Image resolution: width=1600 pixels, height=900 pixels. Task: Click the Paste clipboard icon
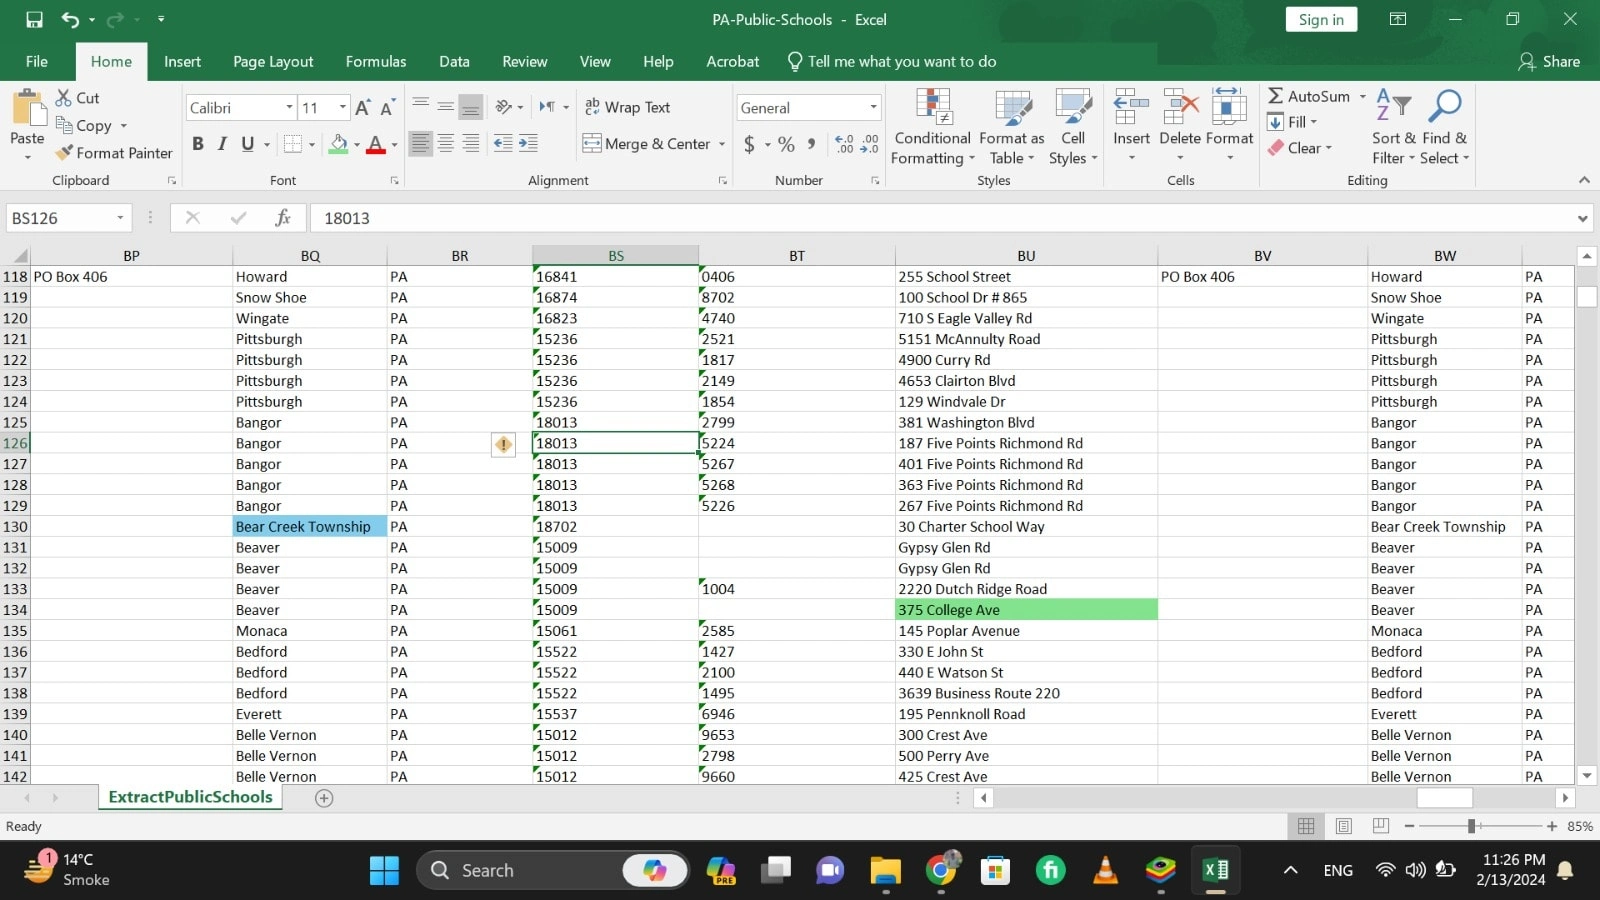(27, 109)
